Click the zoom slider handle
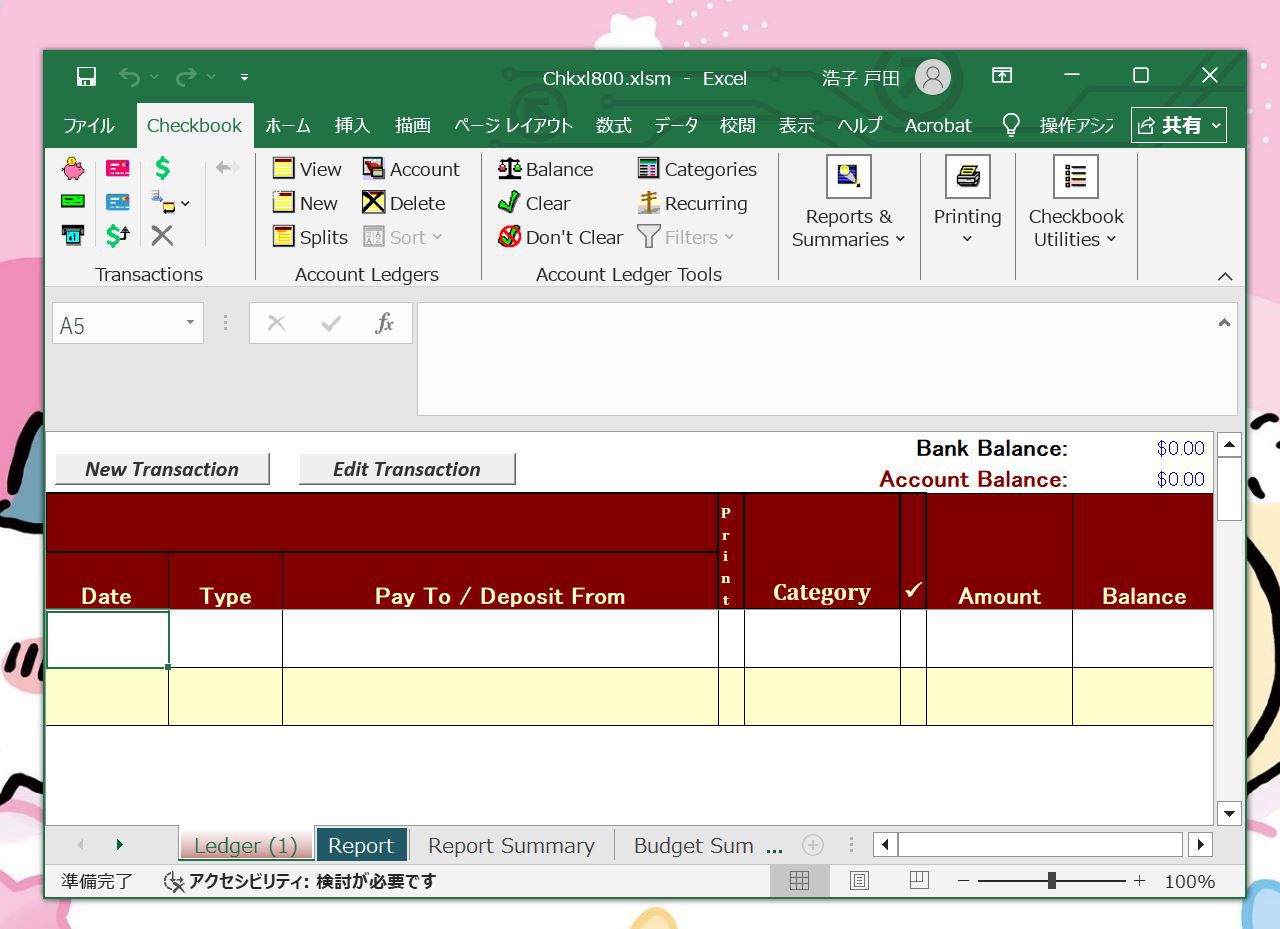The width and height of the screenshot is (1280, 929). click(x=1051, y=880)
